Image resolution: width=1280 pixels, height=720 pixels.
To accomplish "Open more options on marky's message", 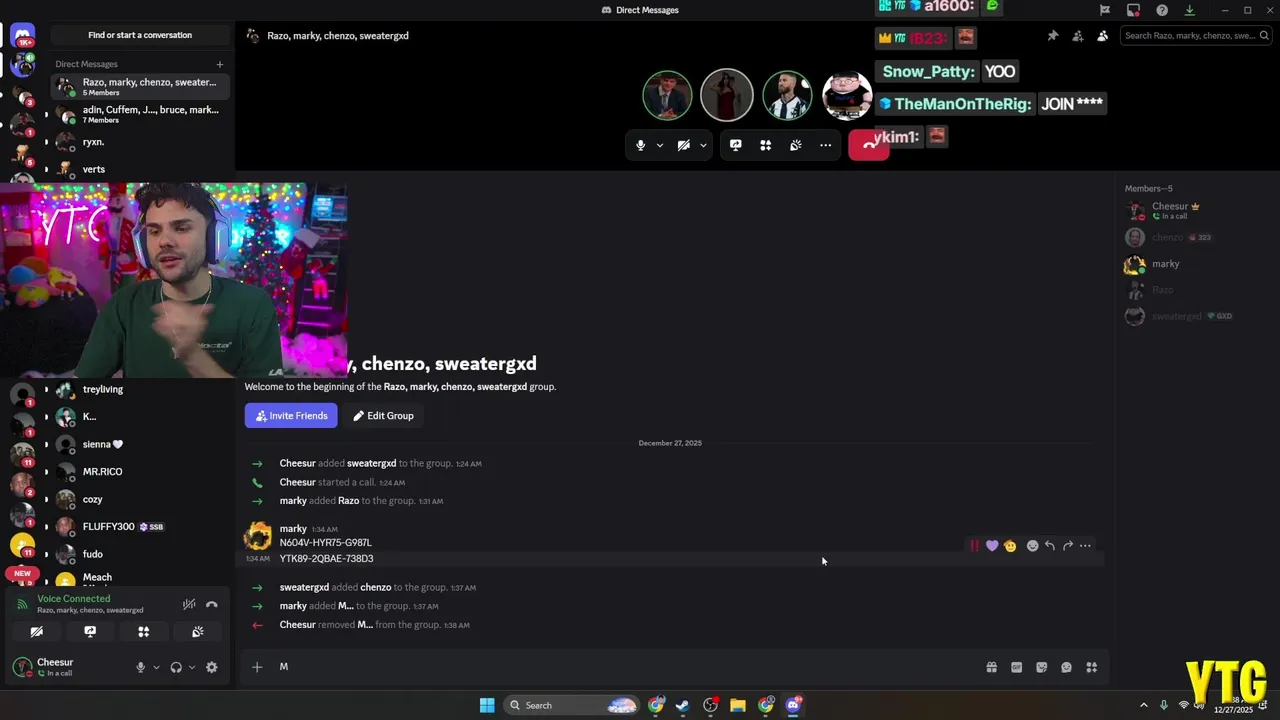I will (x=1085, y=546).
